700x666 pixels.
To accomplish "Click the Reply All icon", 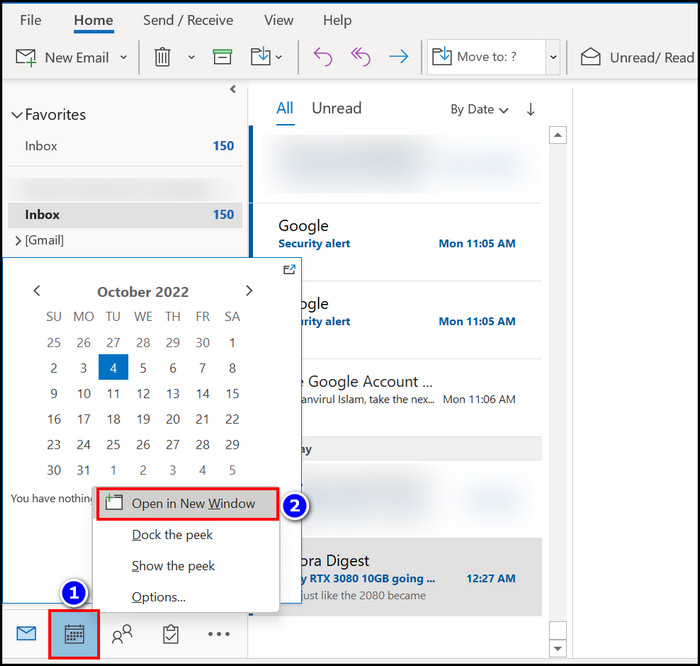I will coord(360,57).
